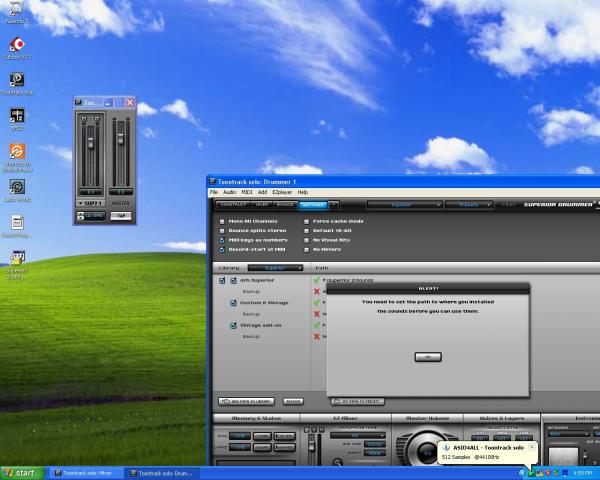
Task: Open Cubase desktop shortcut icon
Action: [16, 46]
